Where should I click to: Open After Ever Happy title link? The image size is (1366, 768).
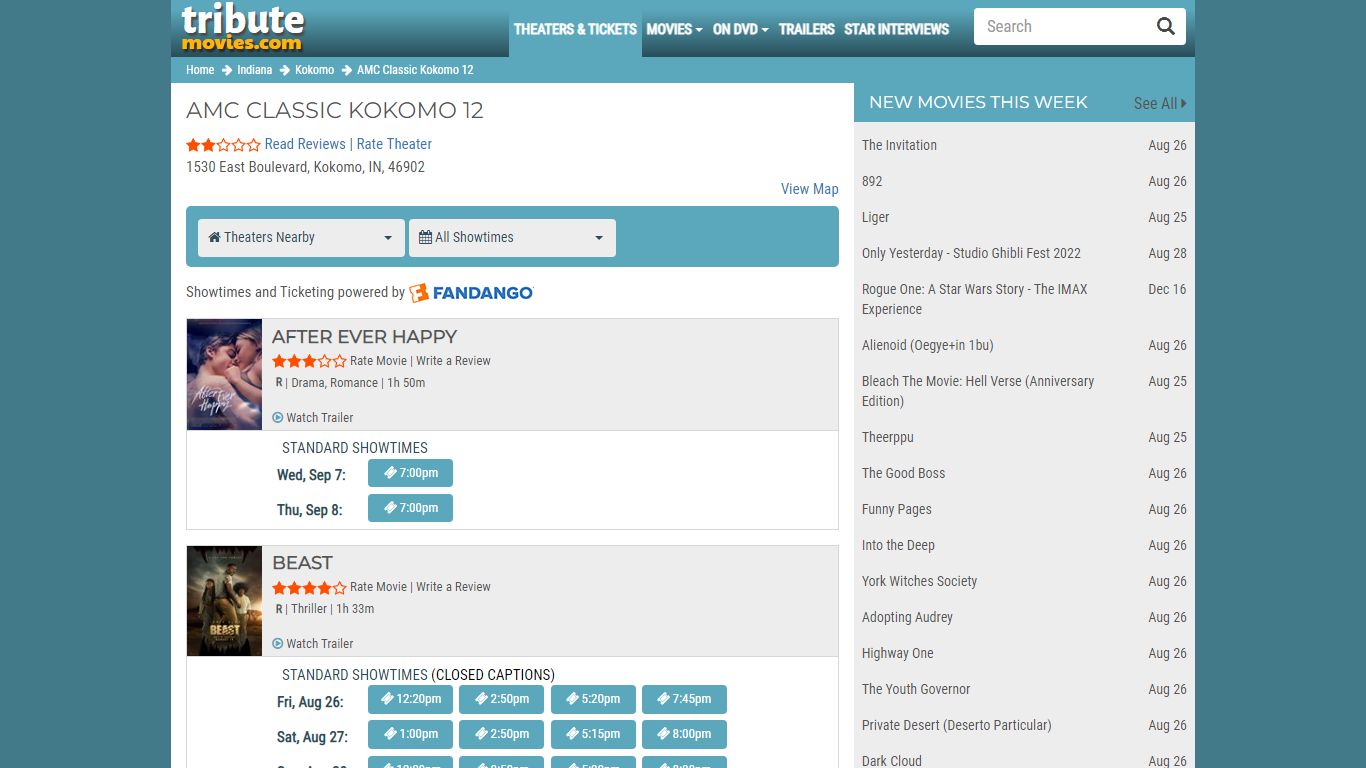pos(364,337)
